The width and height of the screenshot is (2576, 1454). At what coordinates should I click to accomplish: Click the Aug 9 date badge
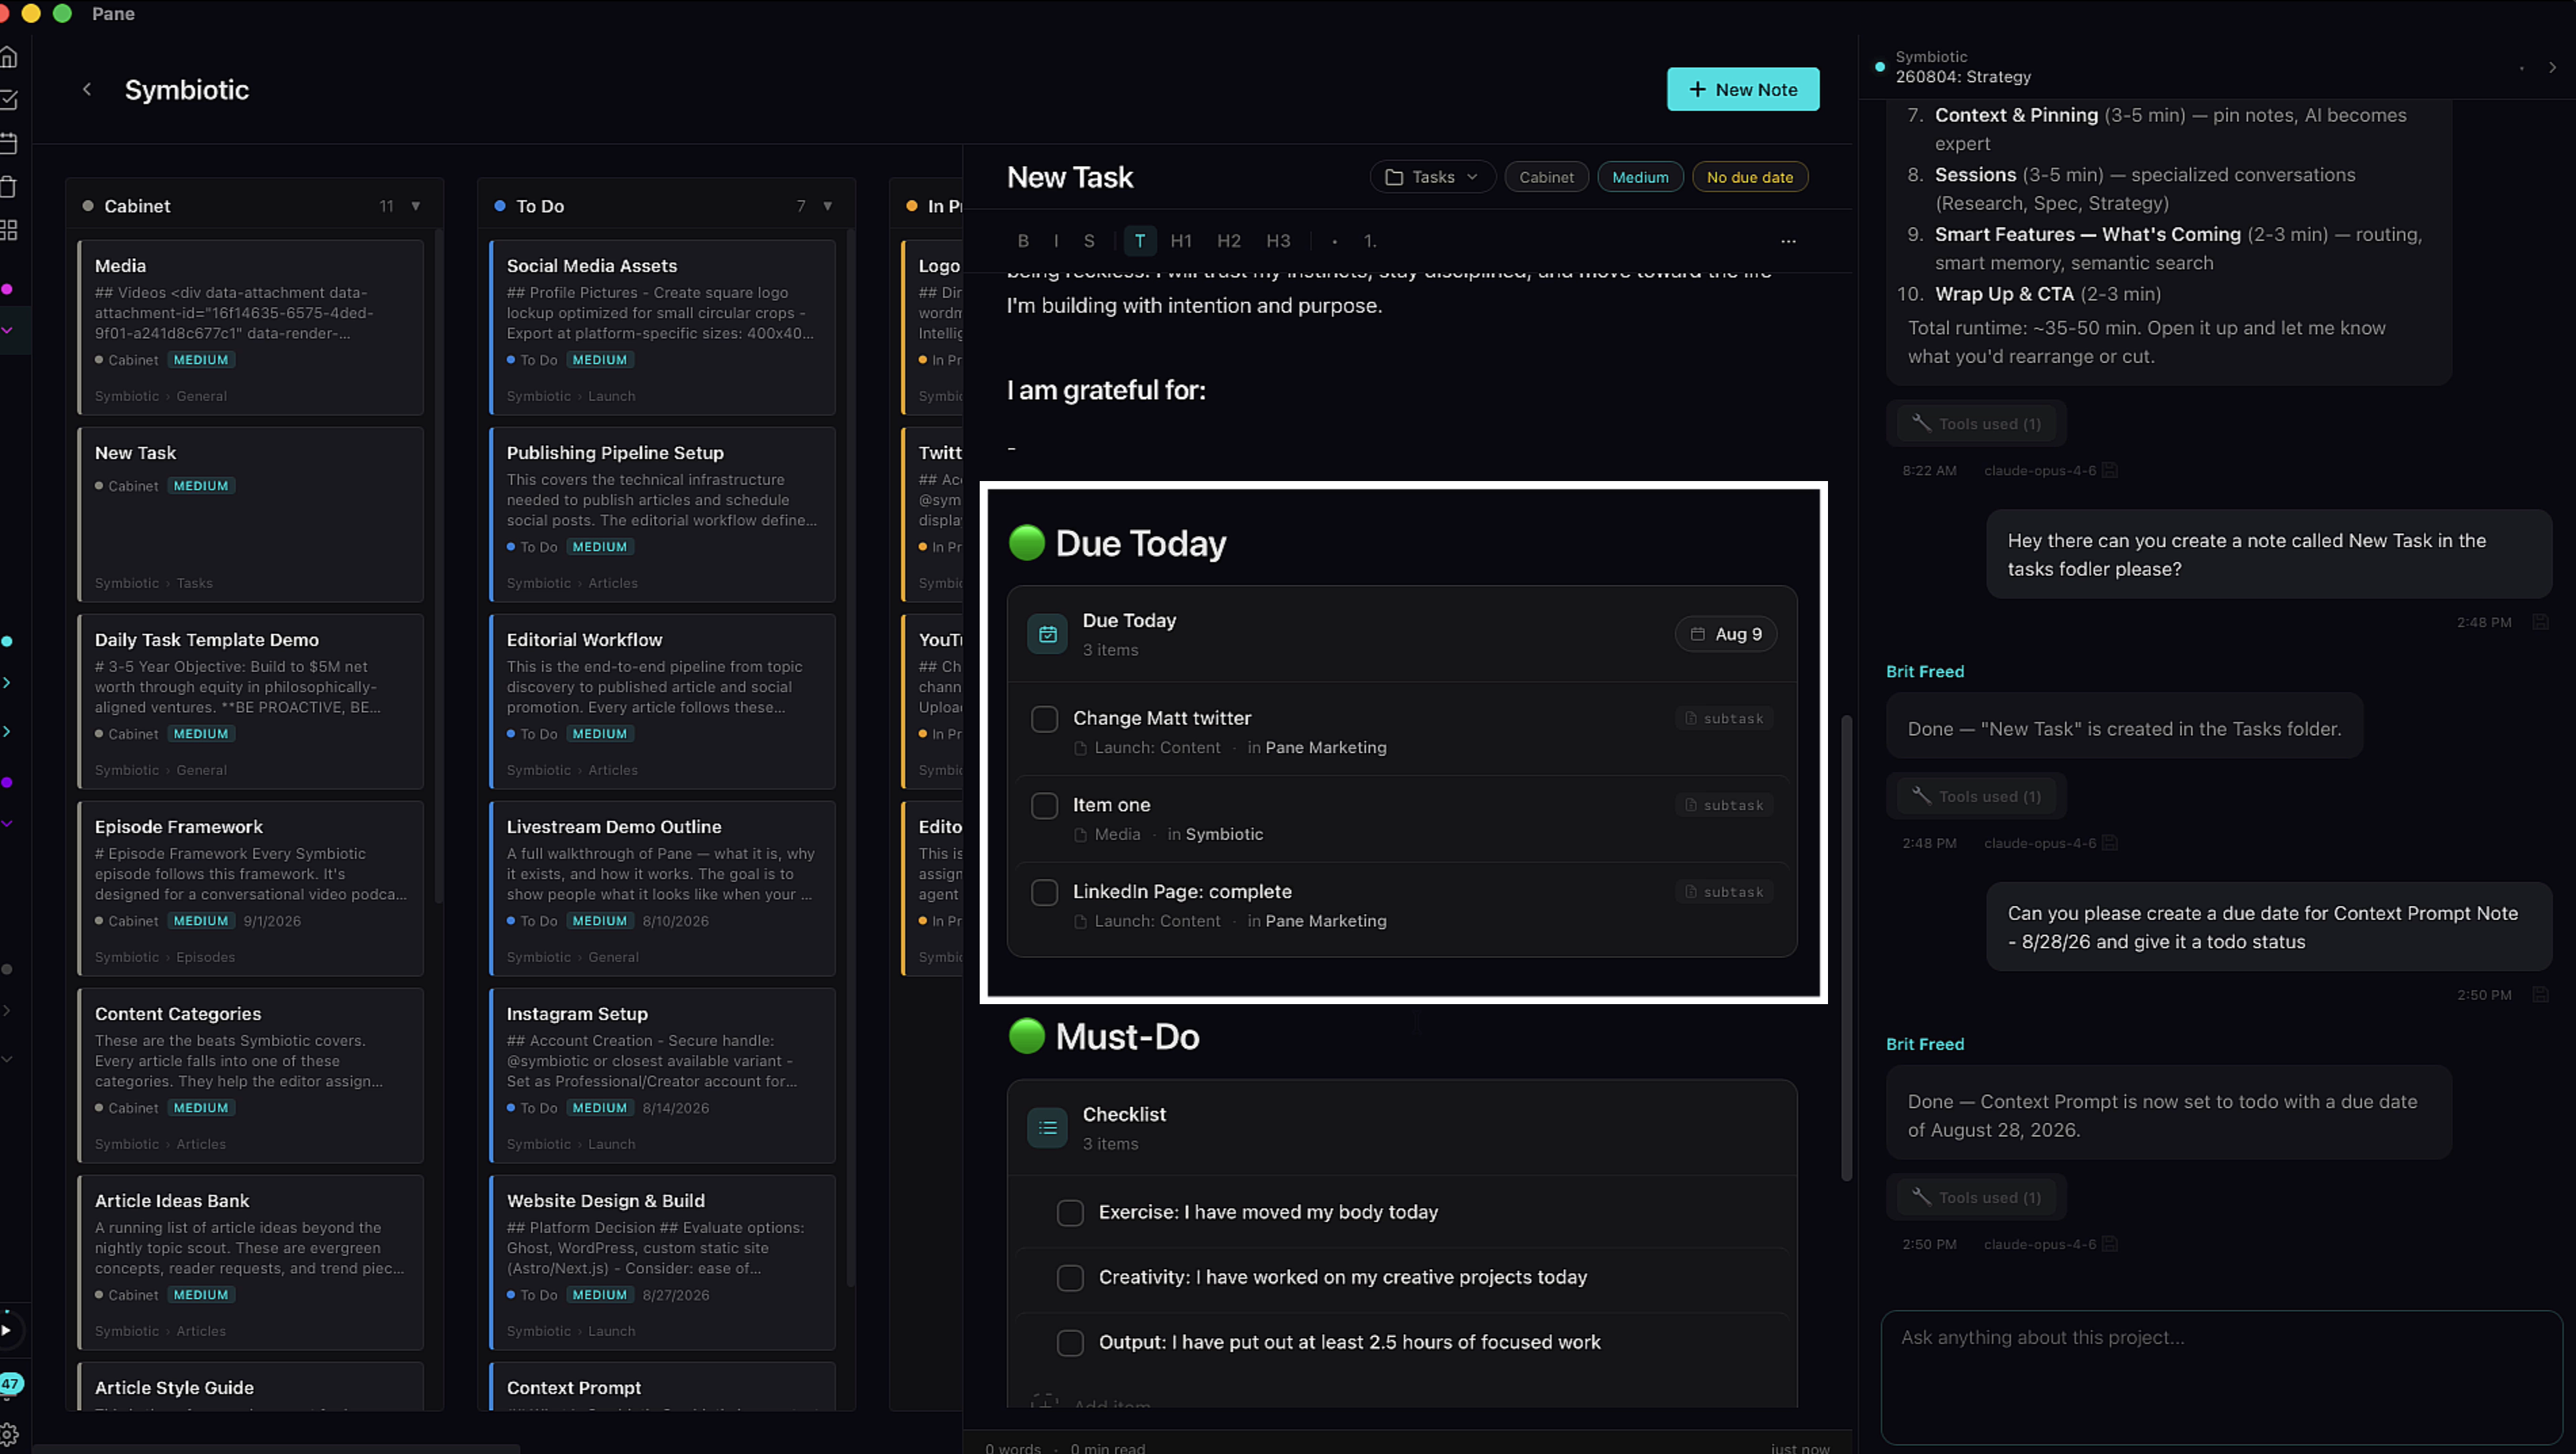tap(1726, 634)
